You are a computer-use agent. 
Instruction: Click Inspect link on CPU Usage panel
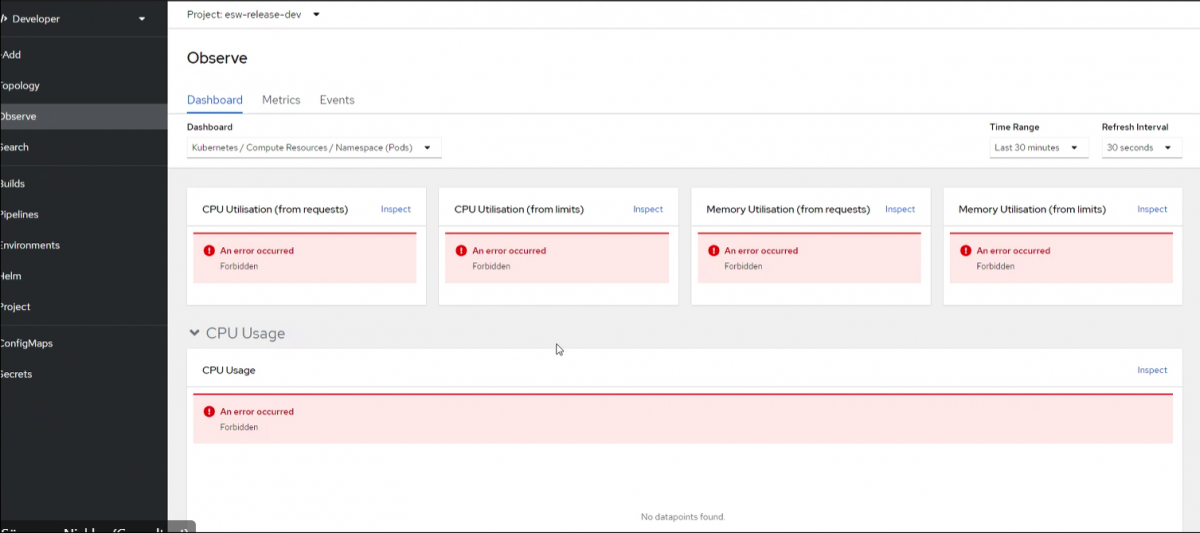(x=1152, y=370)
